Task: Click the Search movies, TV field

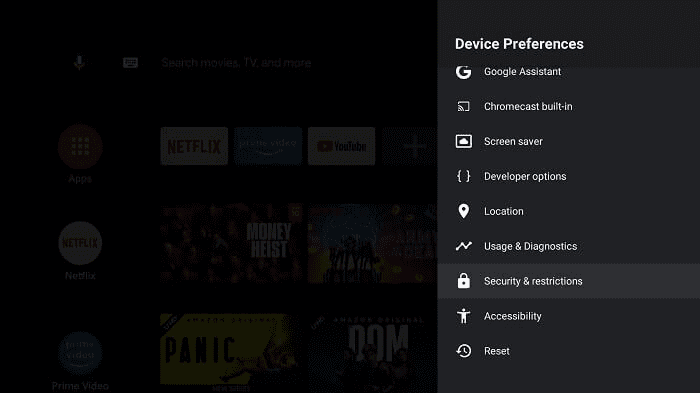Action: pos(236,63)
